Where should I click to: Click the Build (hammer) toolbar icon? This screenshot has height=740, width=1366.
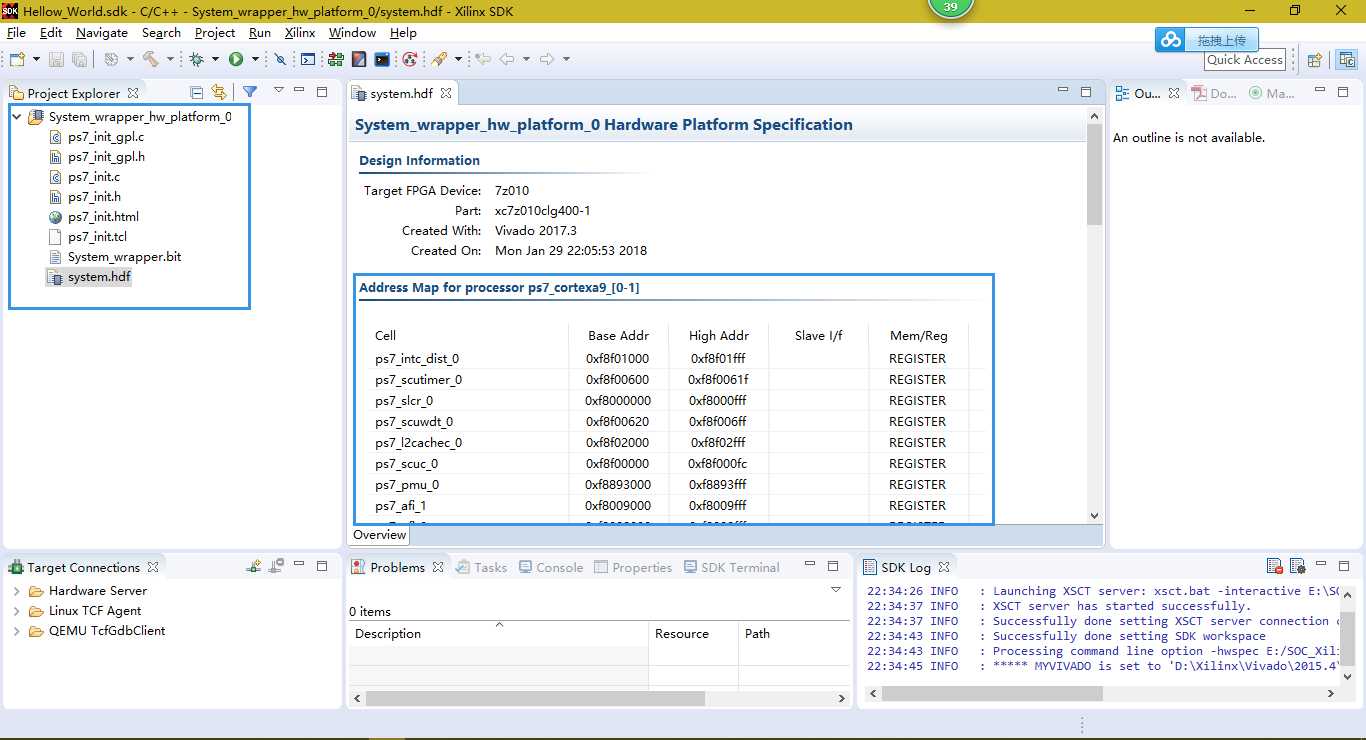pyautogui.click(x=150, y=59)
